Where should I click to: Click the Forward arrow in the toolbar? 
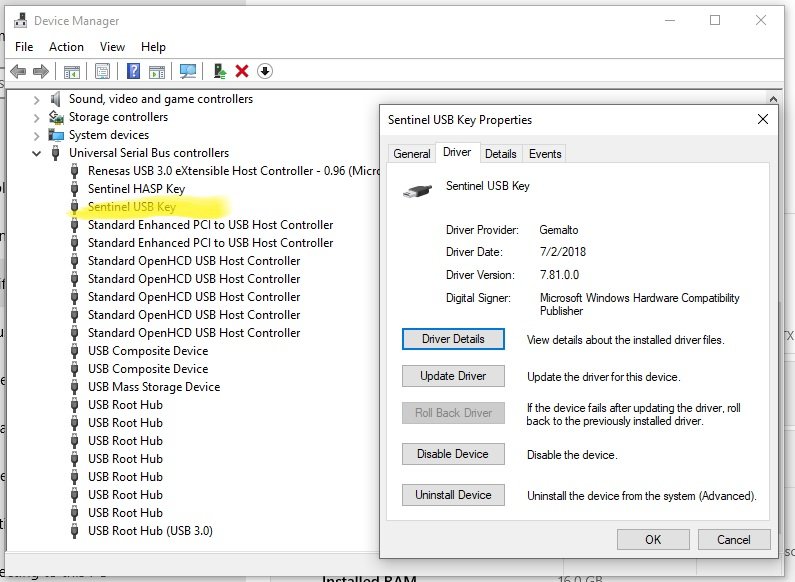point(41,71)
